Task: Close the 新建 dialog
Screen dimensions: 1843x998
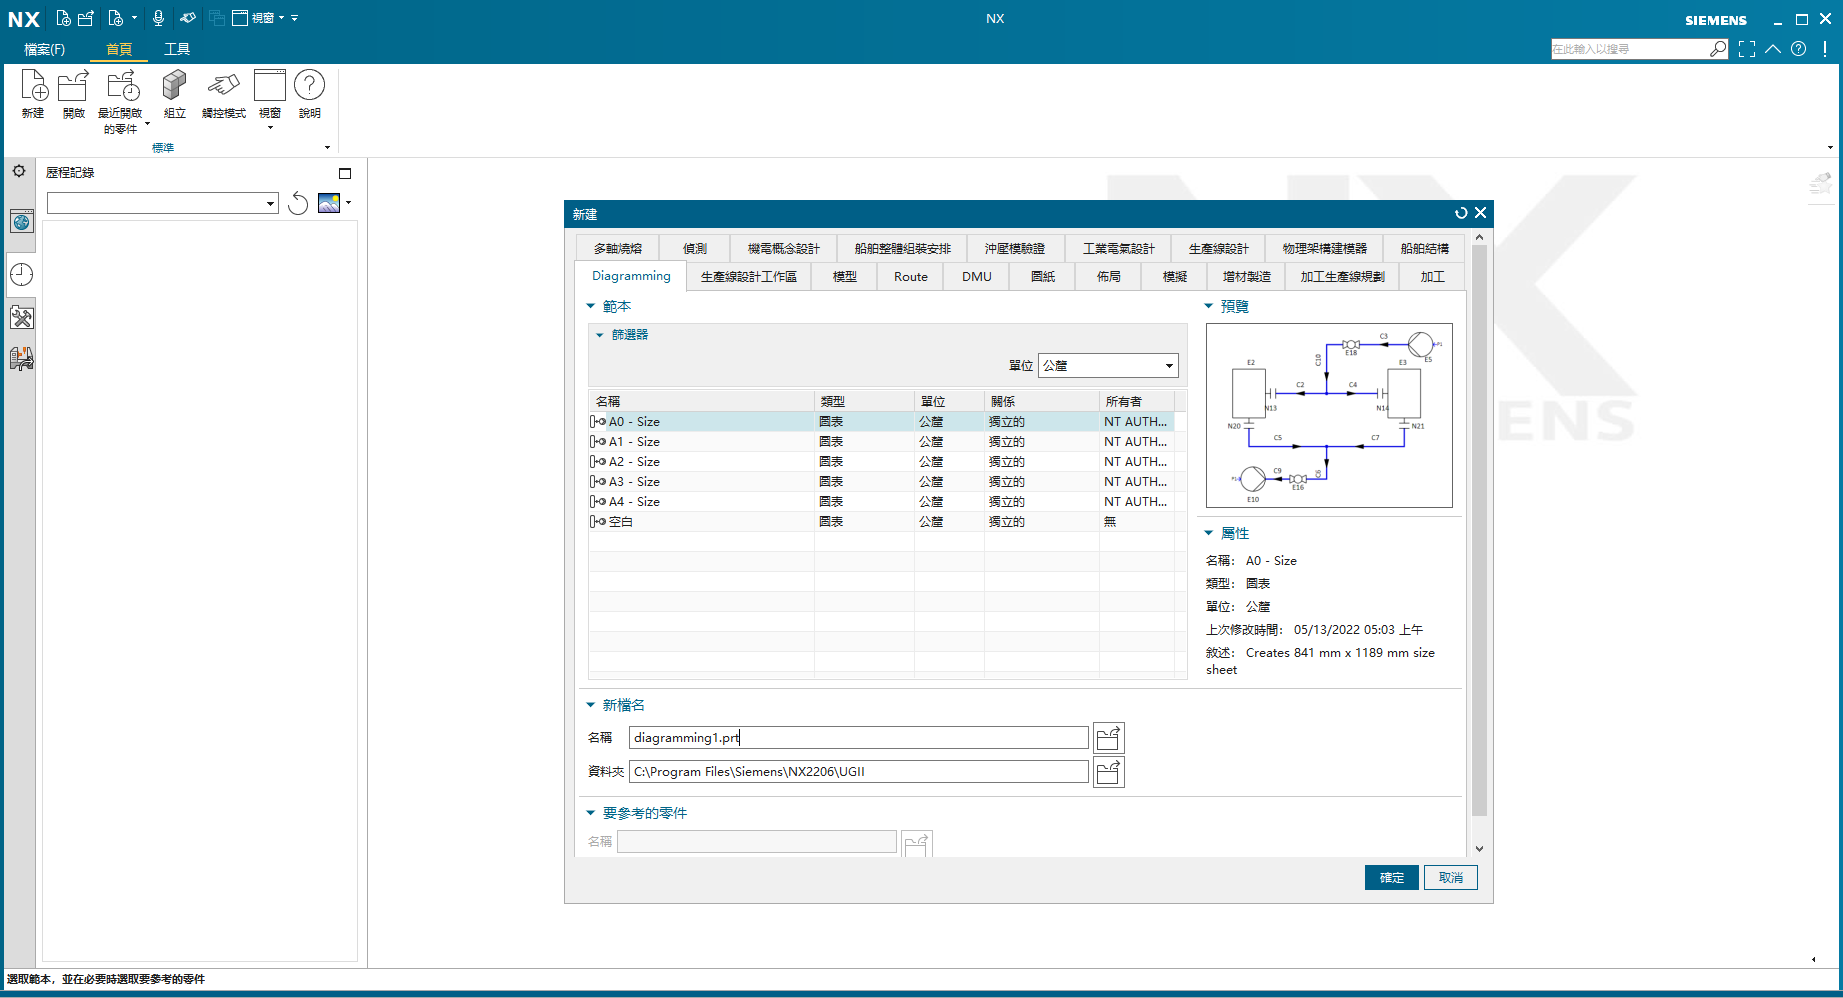Action: point(1481,213)
